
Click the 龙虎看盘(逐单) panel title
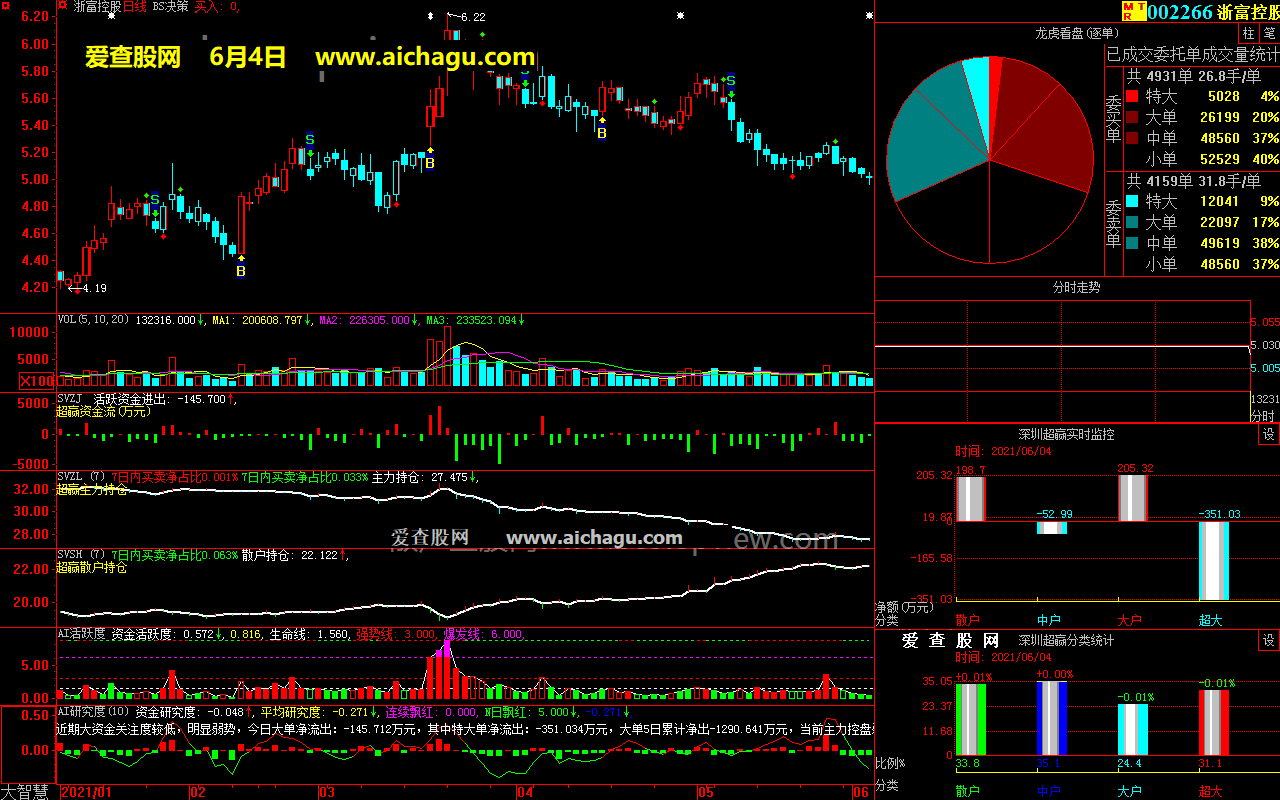(1077, 33)
